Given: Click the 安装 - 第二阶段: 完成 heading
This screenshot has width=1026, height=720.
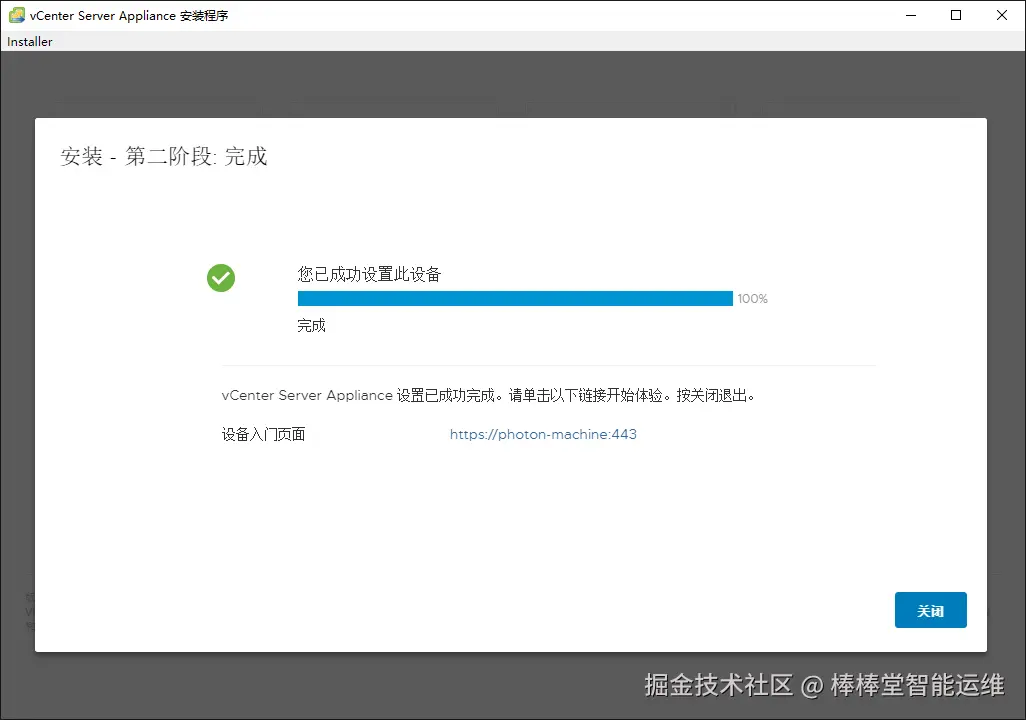Looking at the screenshot, I should (x=164, y=156).
